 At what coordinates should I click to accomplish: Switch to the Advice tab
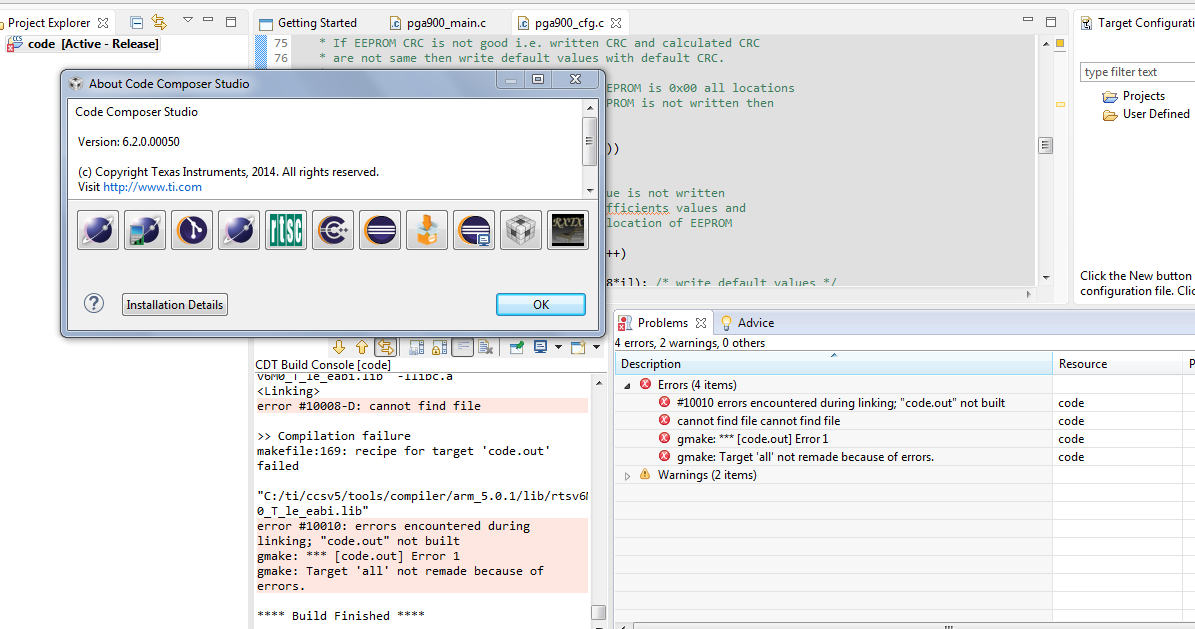pos(747,323)
